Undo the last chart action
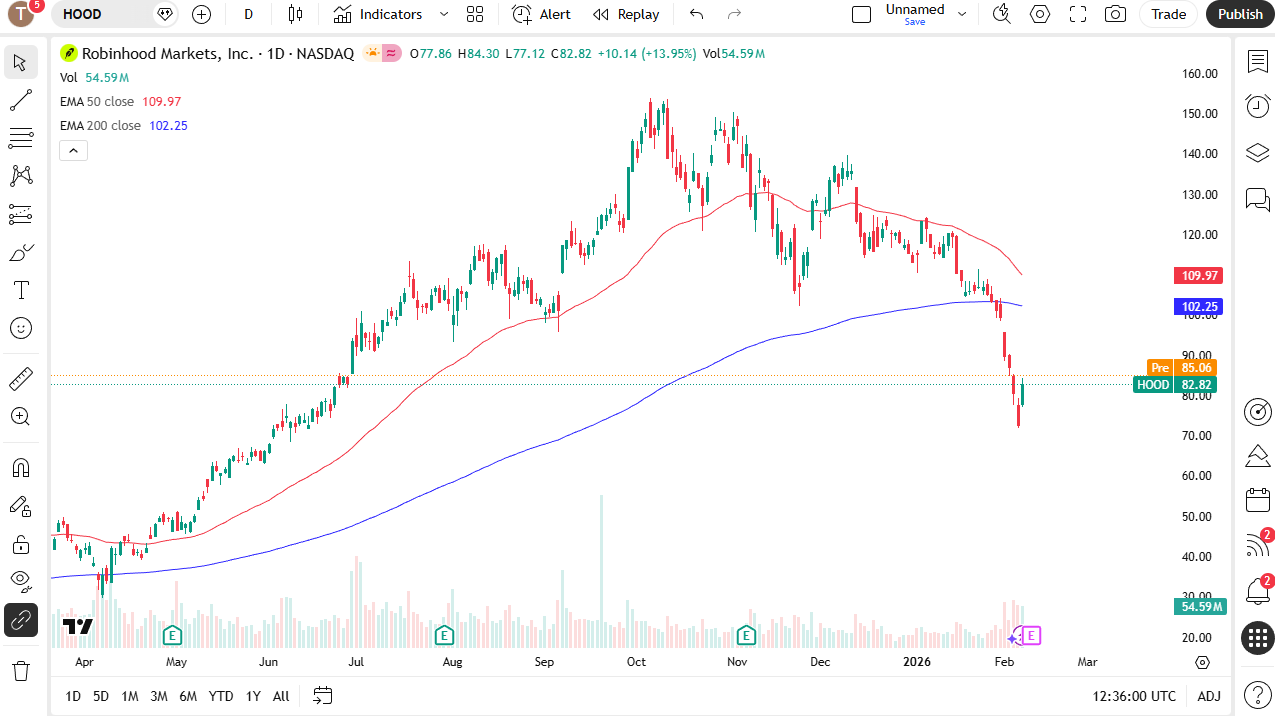Image resolution: width=1275 pixels, height=716 pixels. [697, 14]
